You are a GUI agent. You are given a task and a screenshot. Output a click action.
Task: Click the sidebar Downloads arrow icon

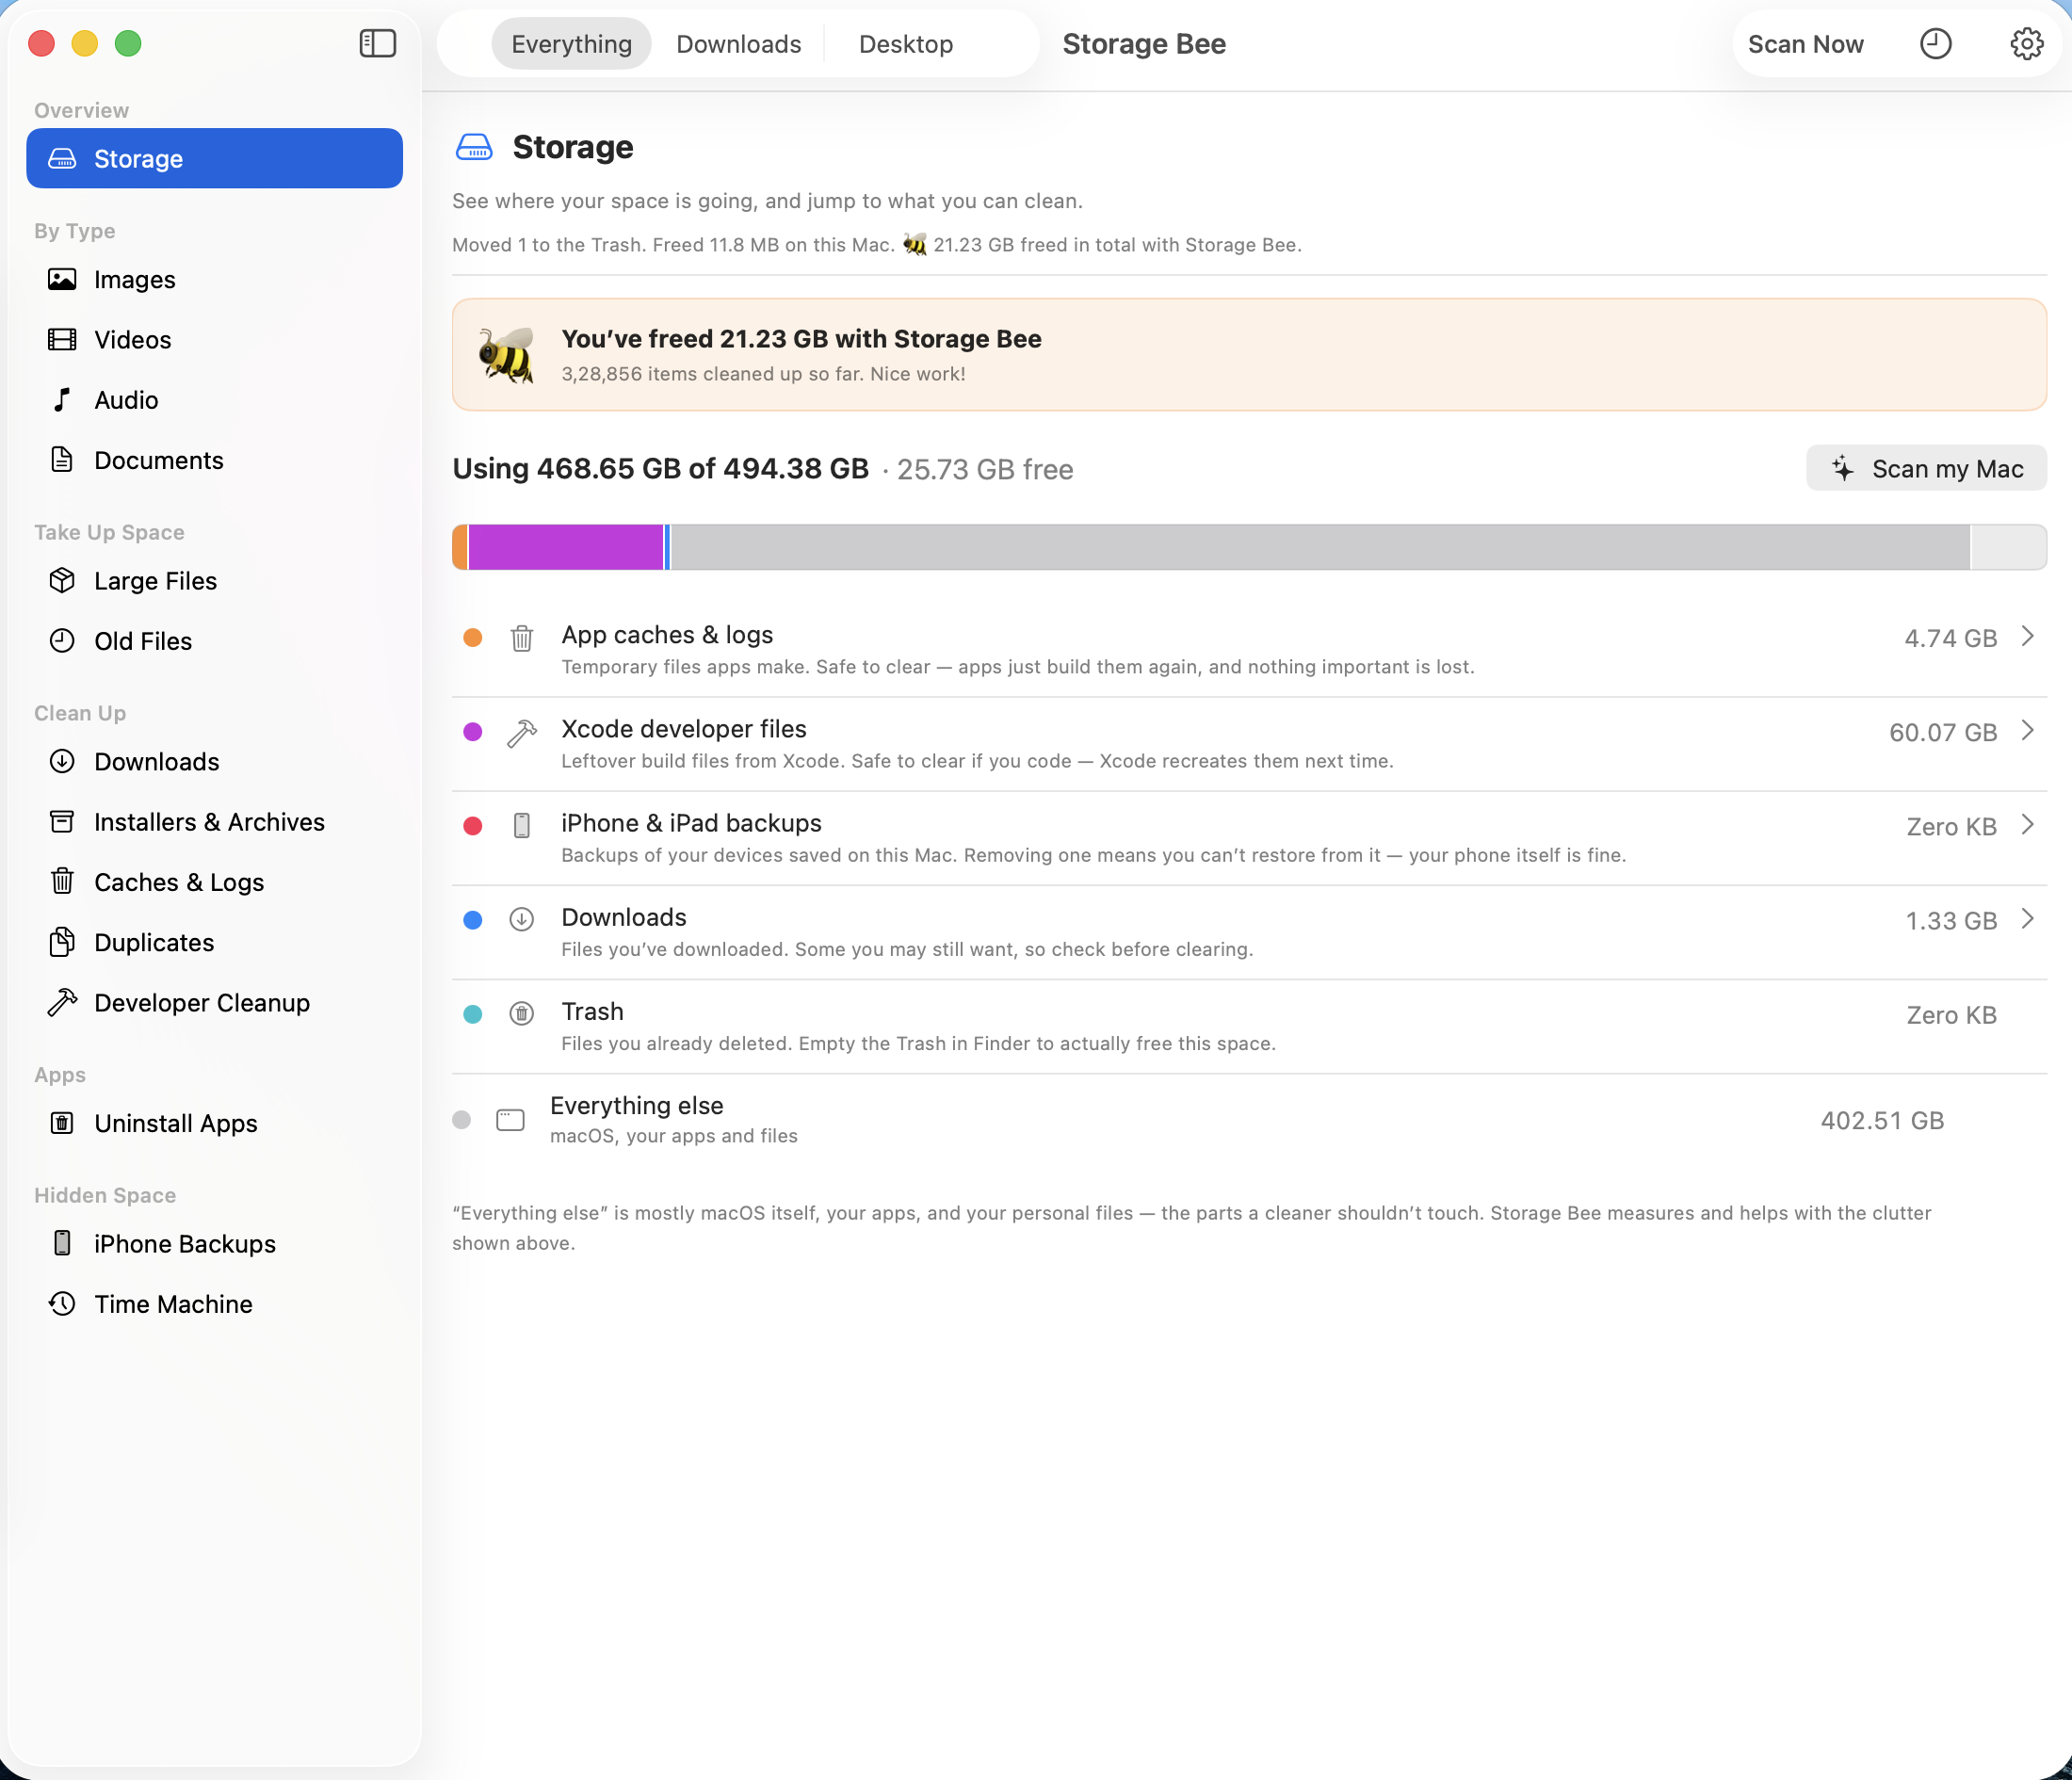pos(62,761)
